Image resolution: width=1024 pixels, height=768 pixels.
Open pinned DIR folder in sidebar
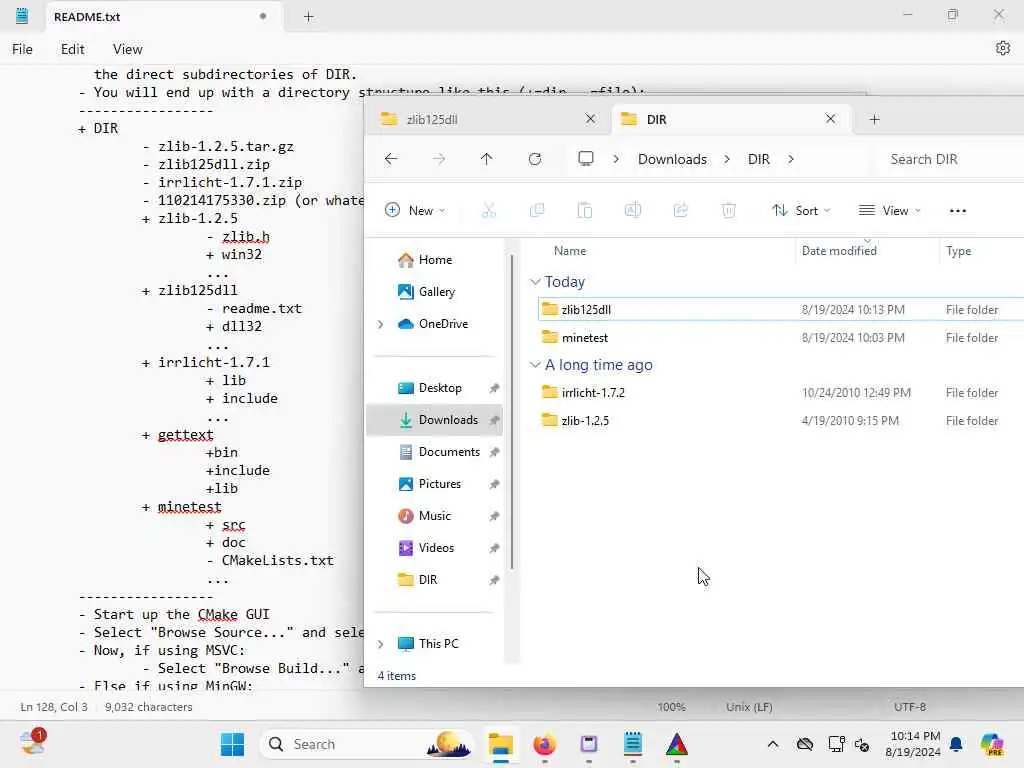coord(428,580)
